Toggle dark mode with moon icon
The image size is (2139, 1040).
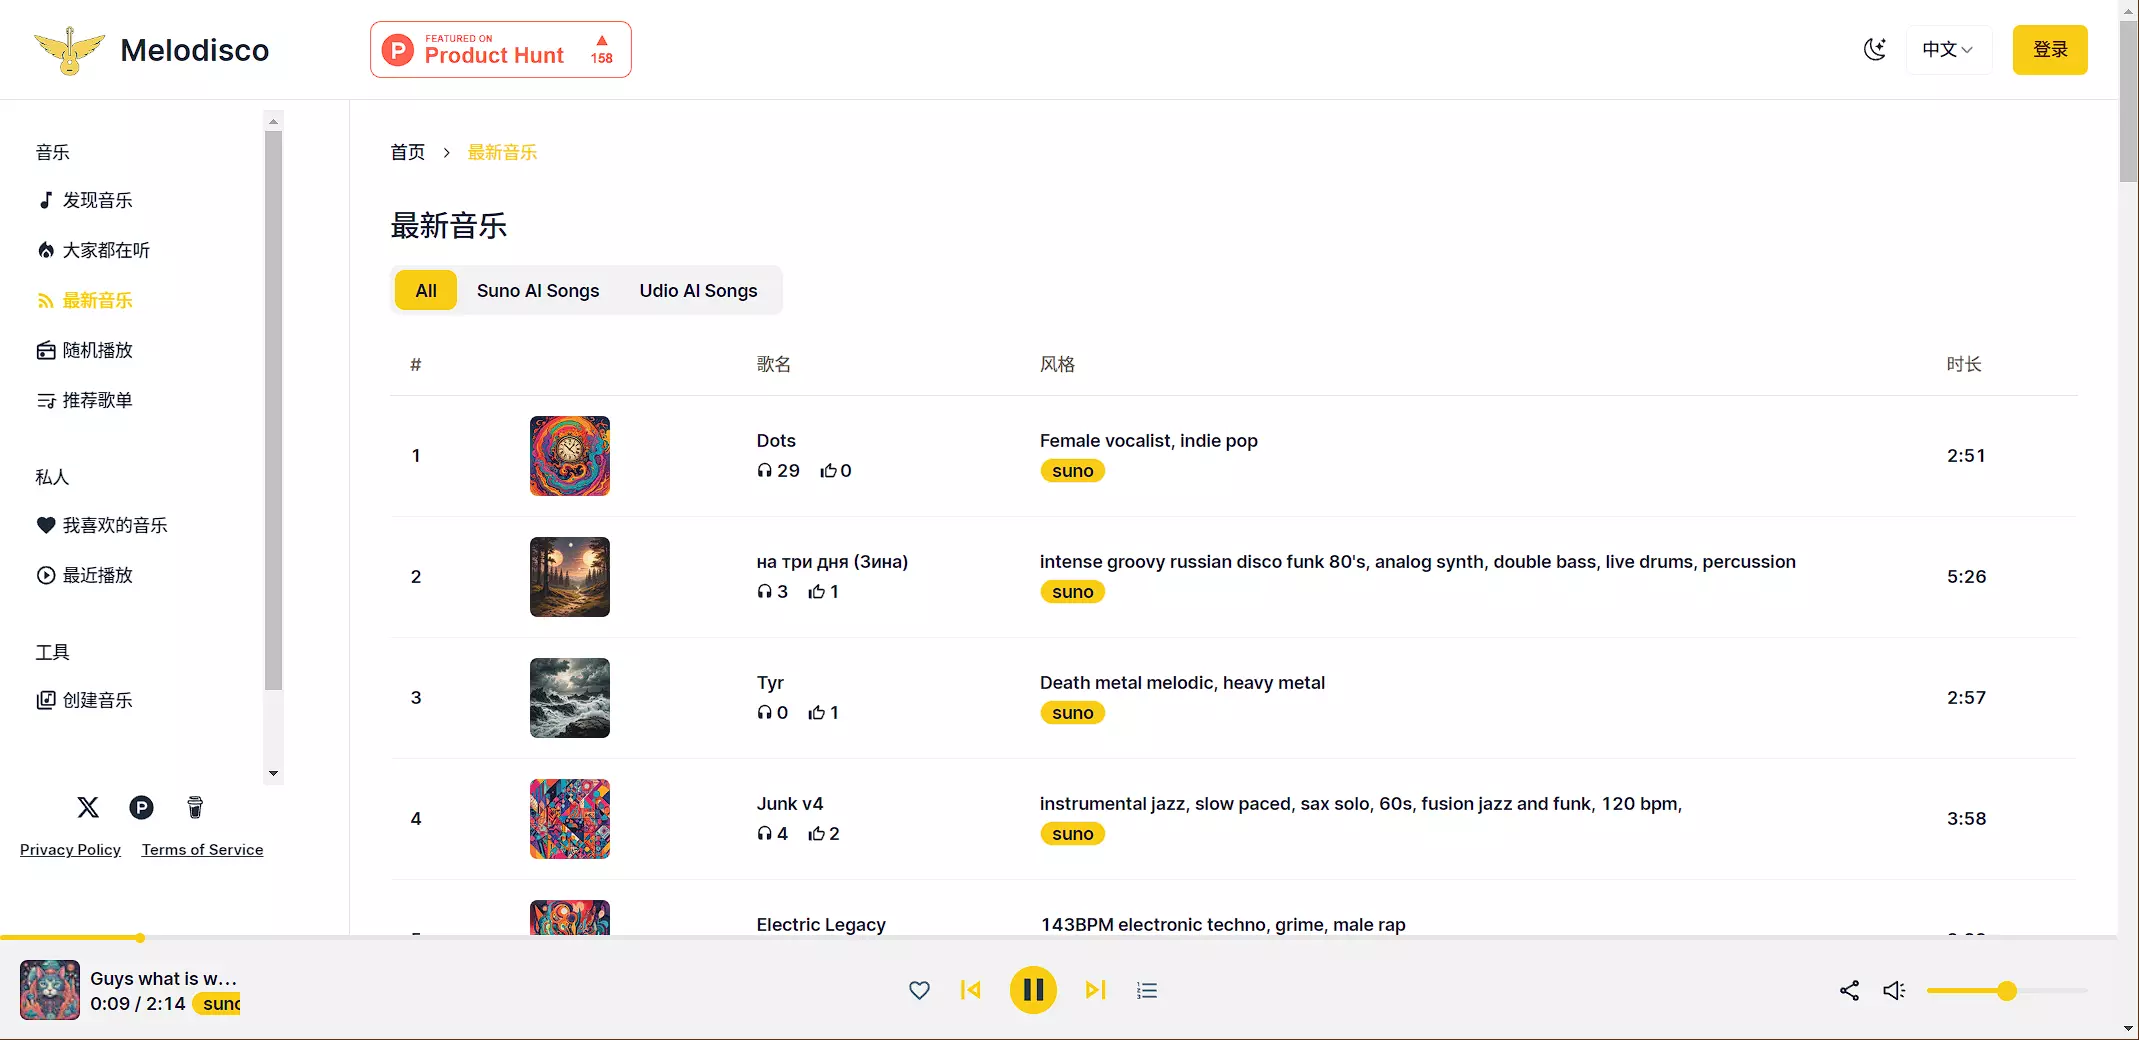pyautogui.click(x=1875, y=49)
